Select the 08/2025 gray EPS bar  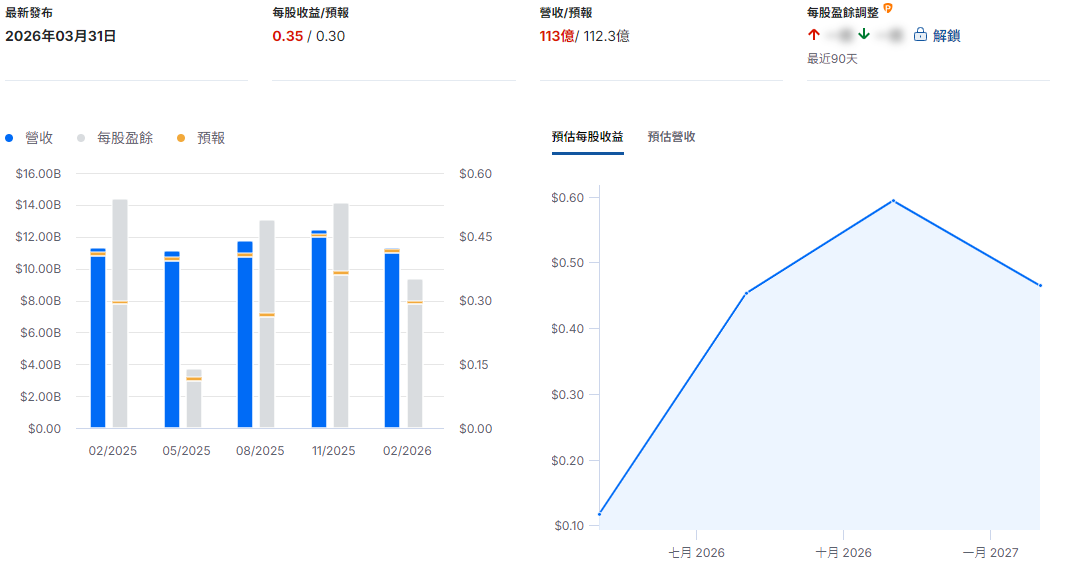[x=267, y=324]
